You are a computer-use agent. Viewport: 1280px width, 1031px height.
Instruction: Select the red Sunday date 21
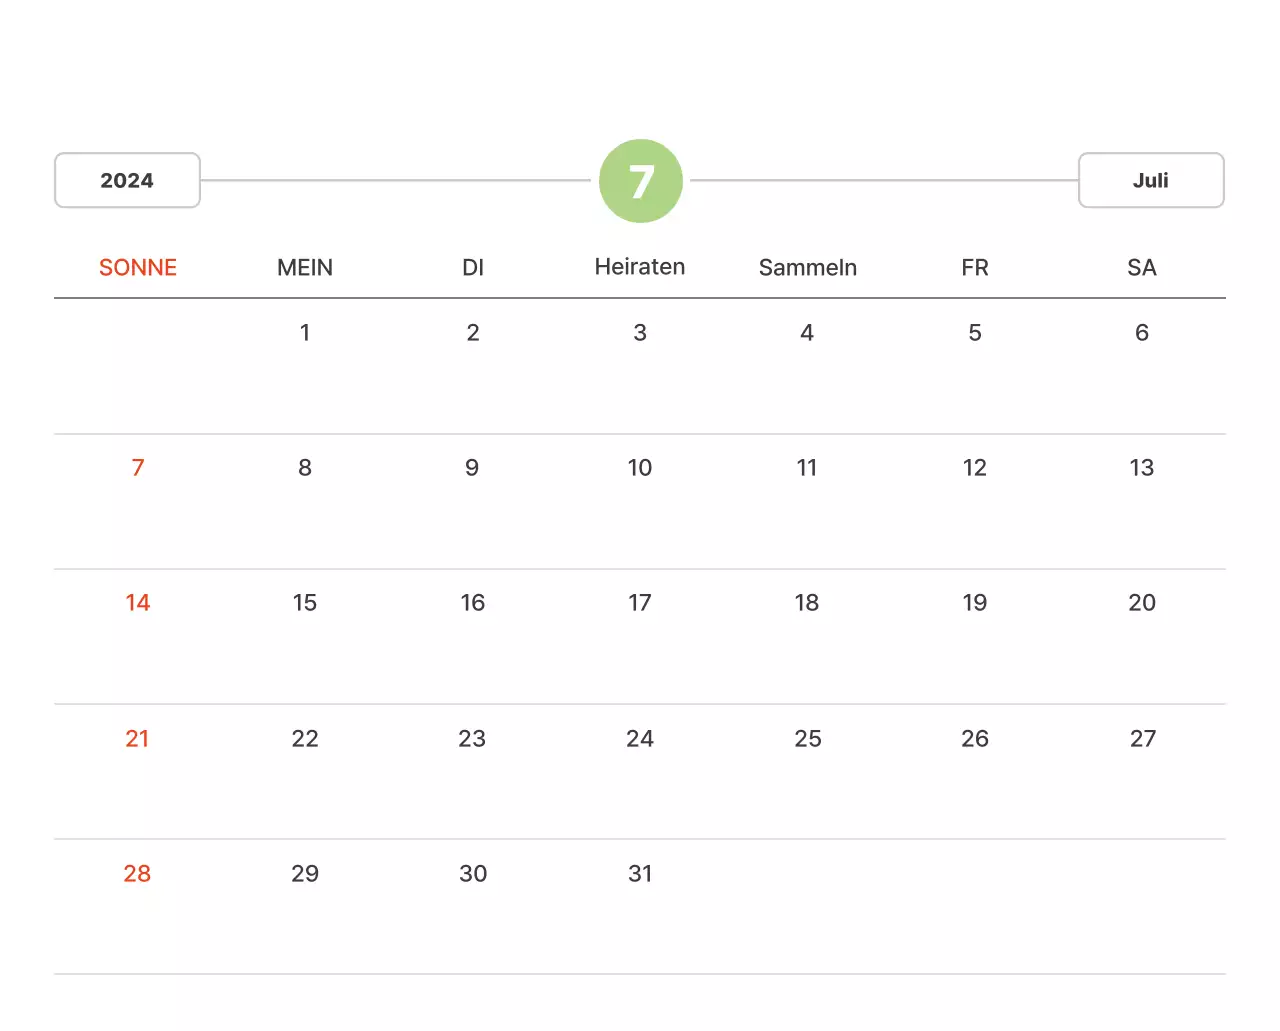138,739
